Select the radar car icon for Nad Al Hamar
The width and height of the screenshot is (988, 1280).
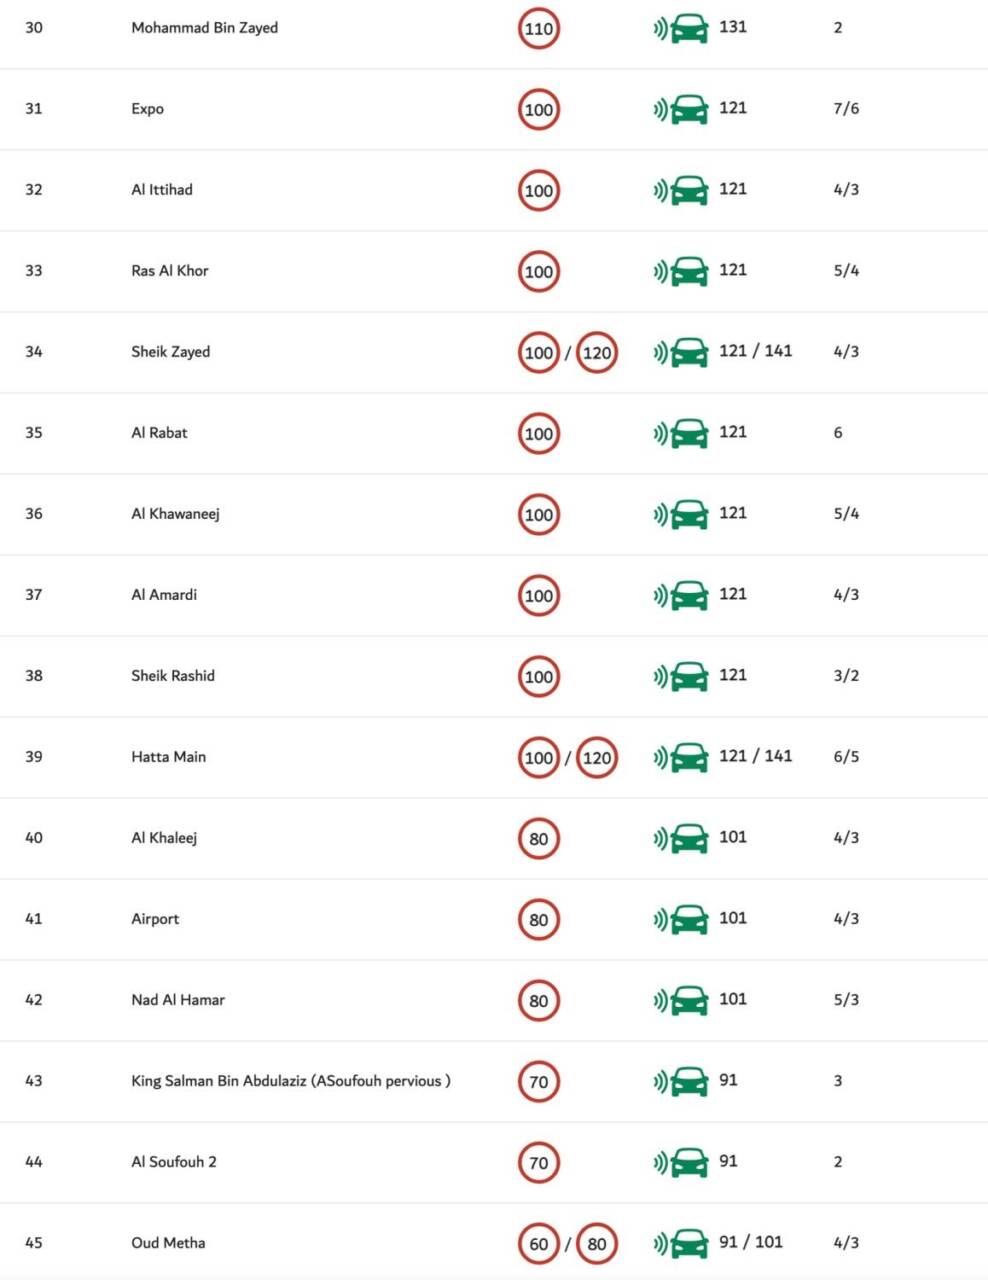pos(681,1000)
